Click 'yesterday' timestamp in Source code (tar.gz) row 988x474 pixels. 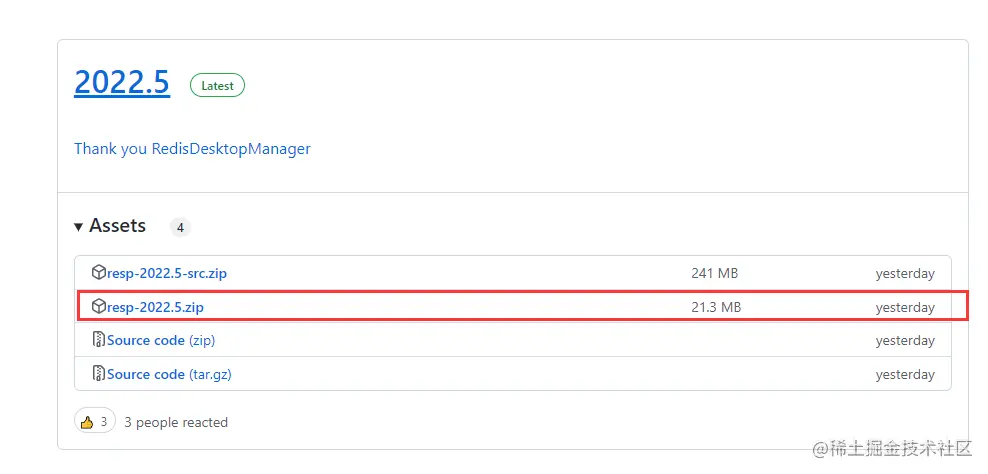[905, 374]
